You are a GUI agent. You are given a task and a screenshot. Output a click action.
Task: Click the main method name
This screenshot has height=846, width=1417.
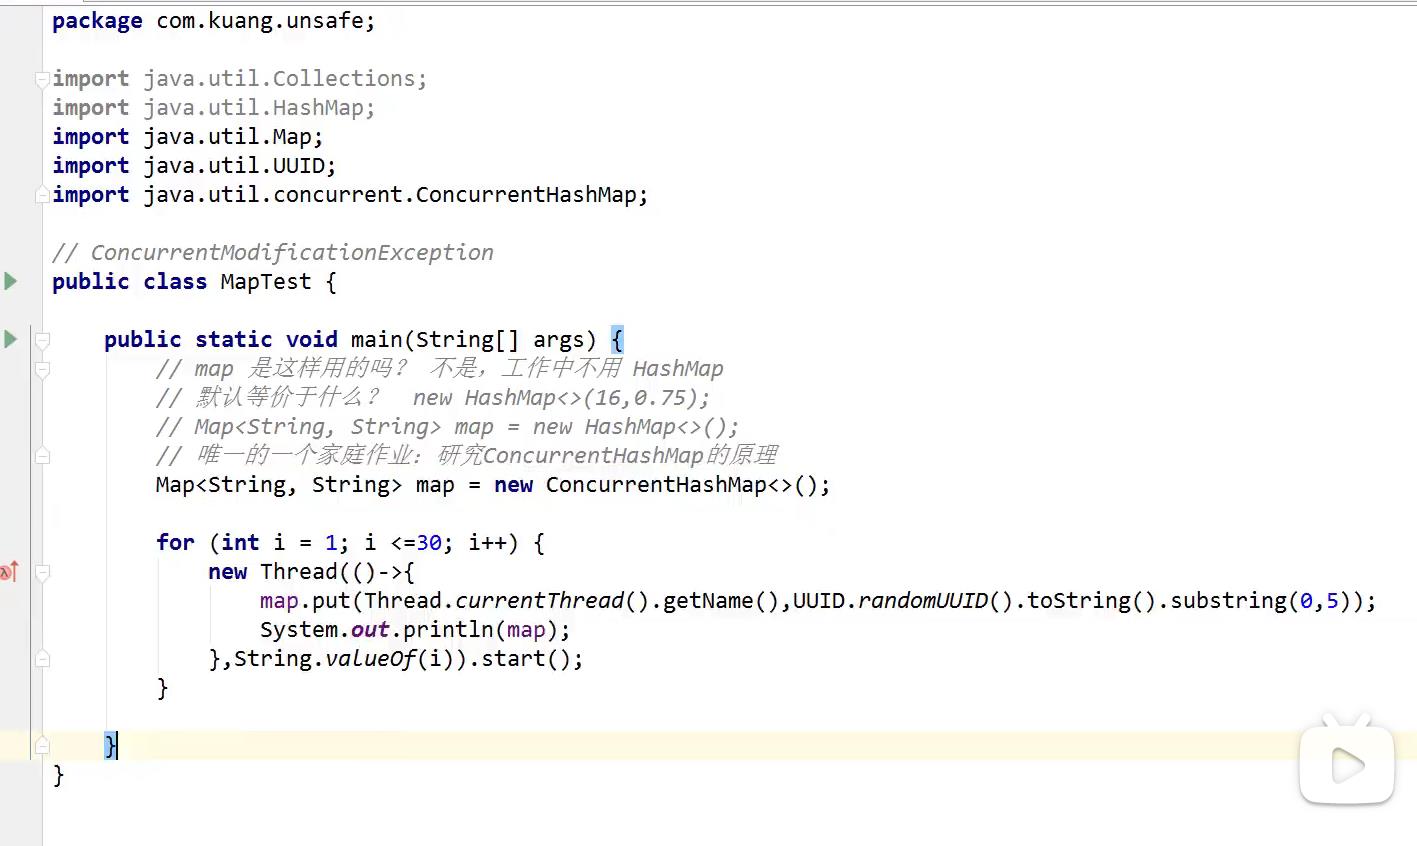tap(376, 340)
